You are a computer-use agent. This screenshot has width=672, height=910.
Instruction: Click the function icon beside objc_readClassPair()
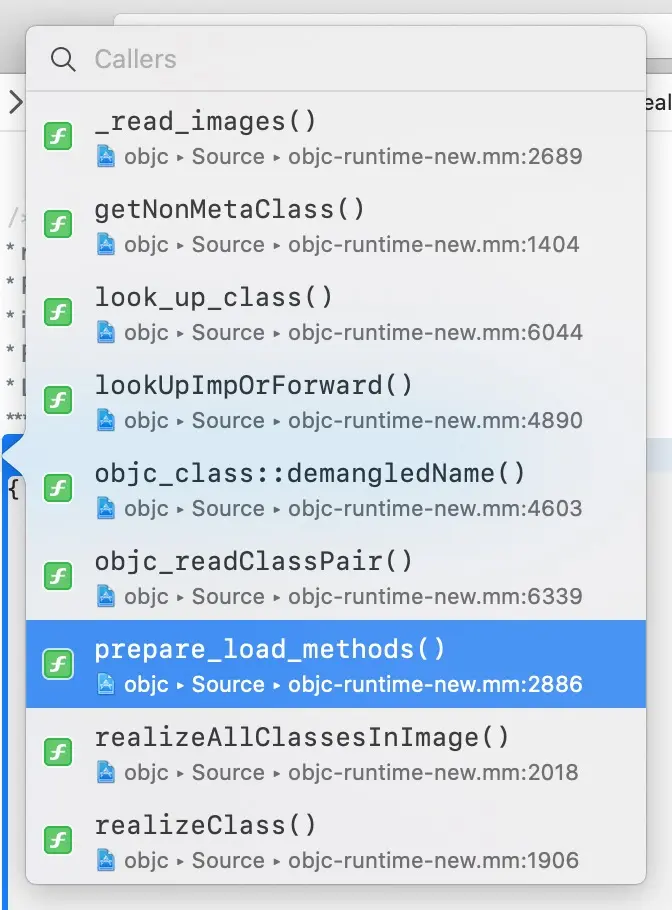[x=58, y=576]
